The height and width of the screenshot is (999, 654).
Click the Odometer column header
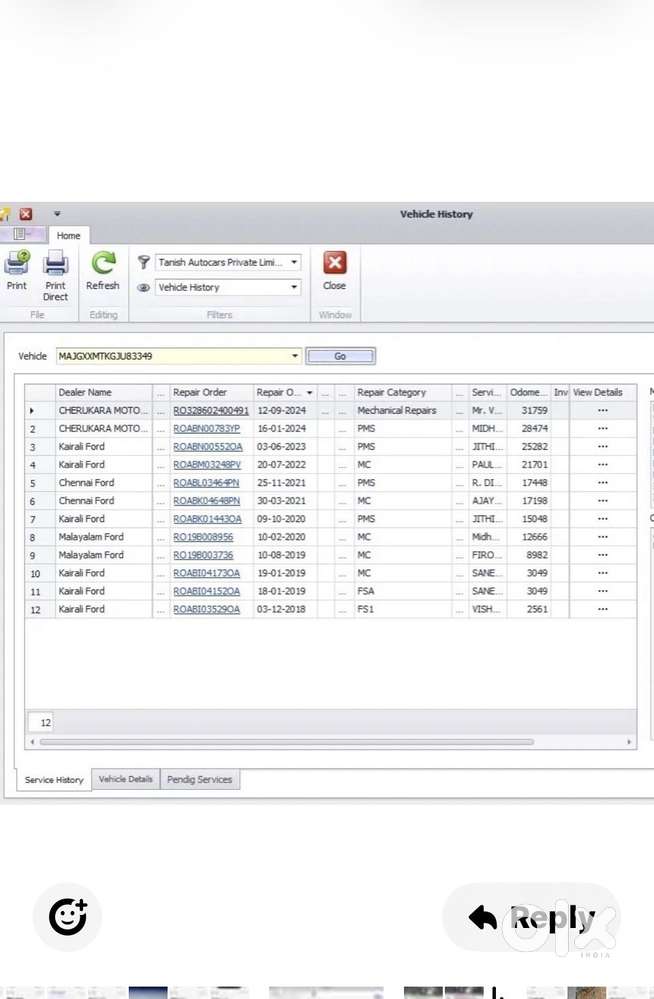pyautogui.click(x=528, y=392)
